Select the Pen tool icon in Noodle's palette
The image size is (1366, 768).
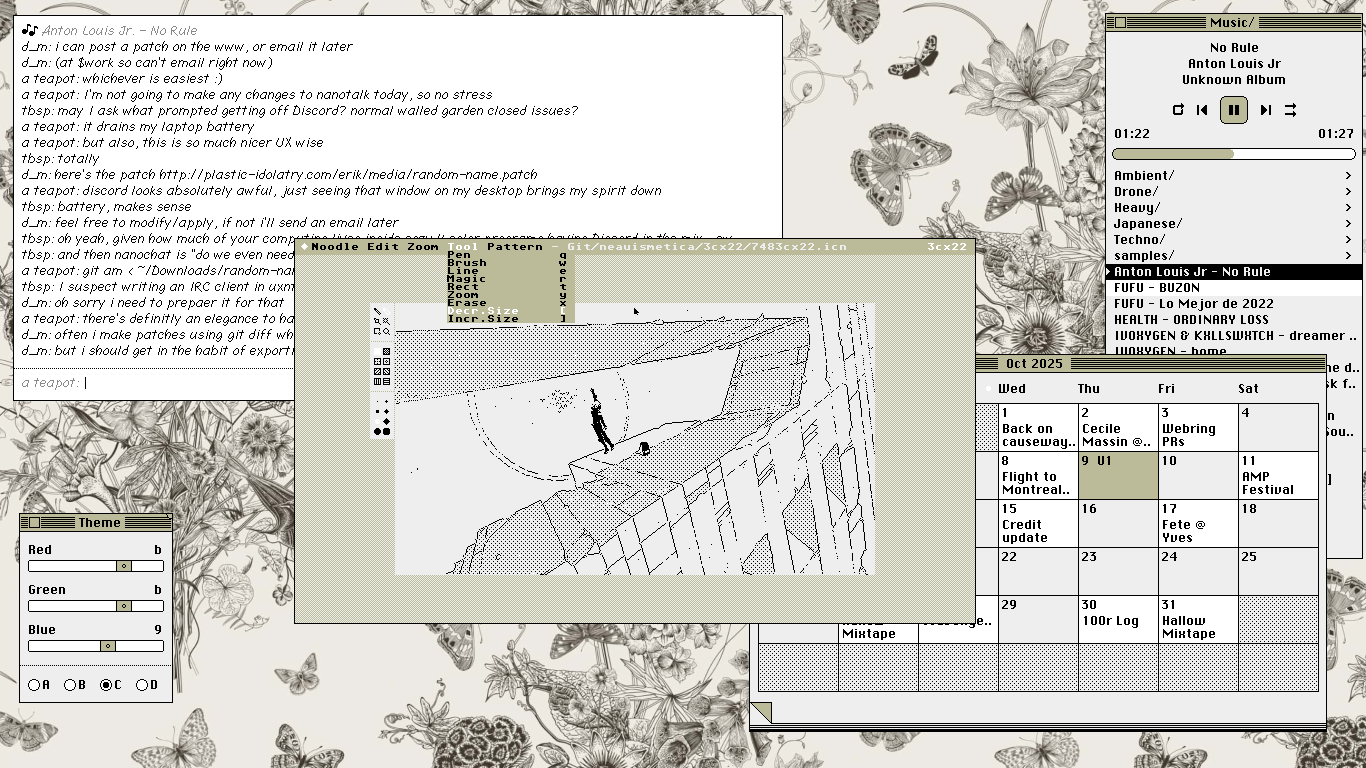[x=377, y=312]
